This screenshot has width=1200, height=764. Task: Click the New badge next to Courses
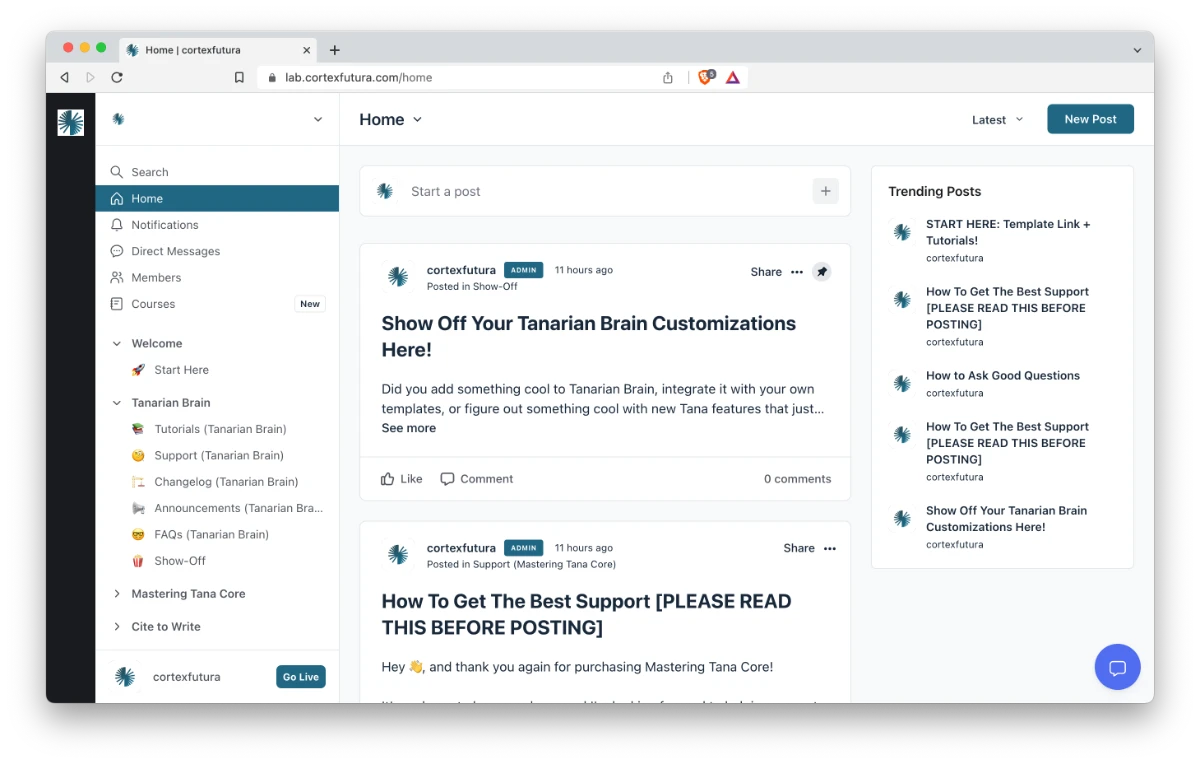click(x=310, y=304)
